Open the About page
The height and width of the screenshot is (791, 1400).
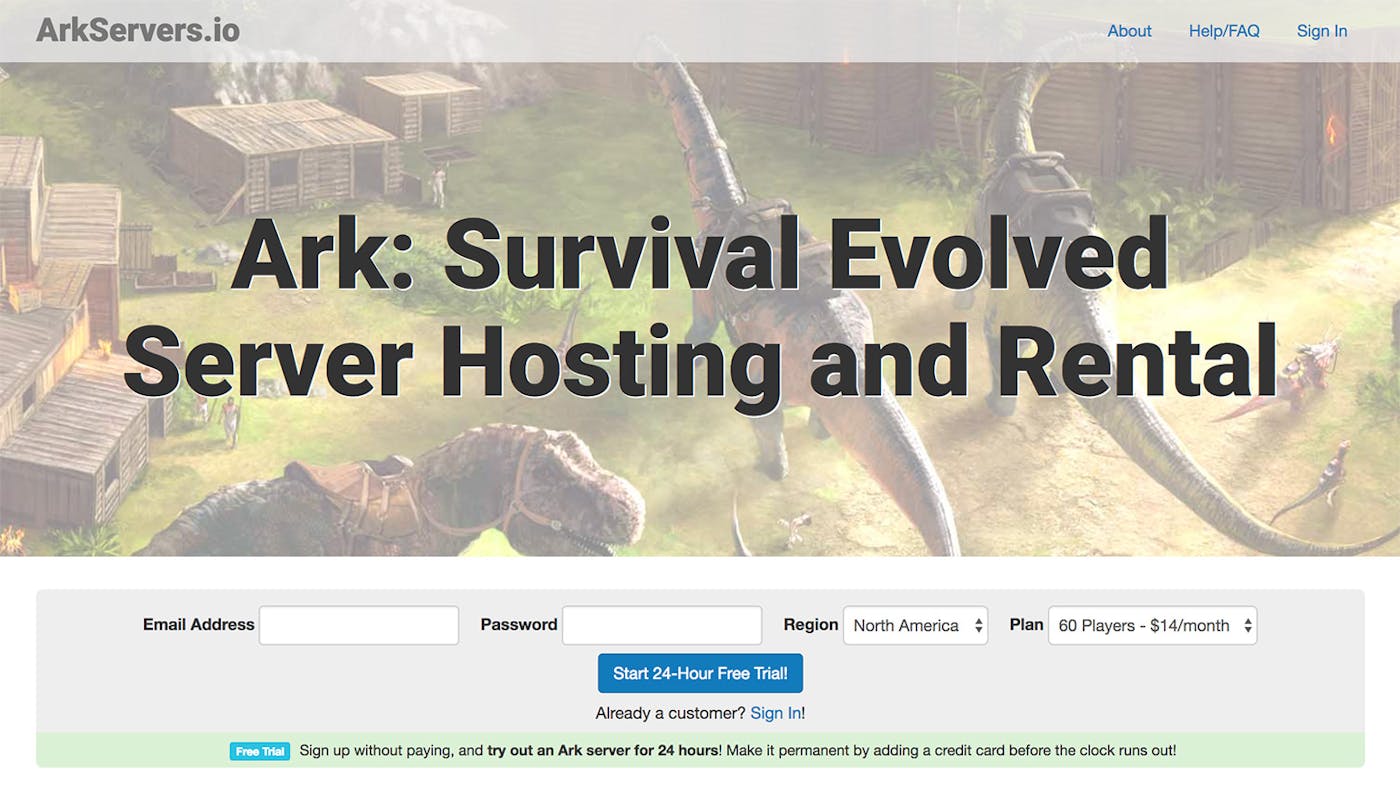[1129, 31]
